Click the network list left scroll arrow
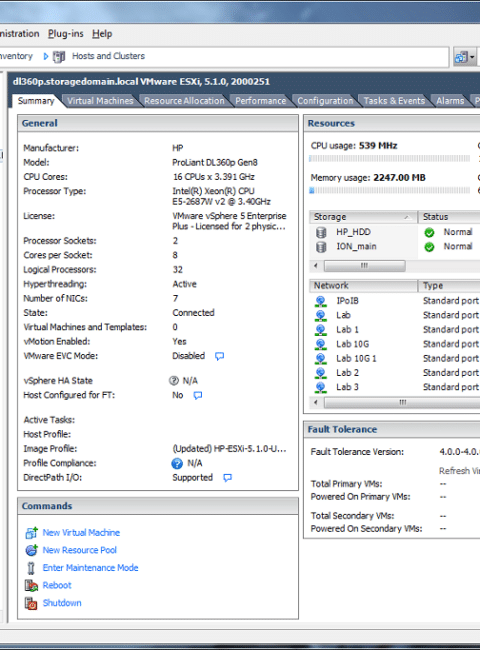 [316, 403]
